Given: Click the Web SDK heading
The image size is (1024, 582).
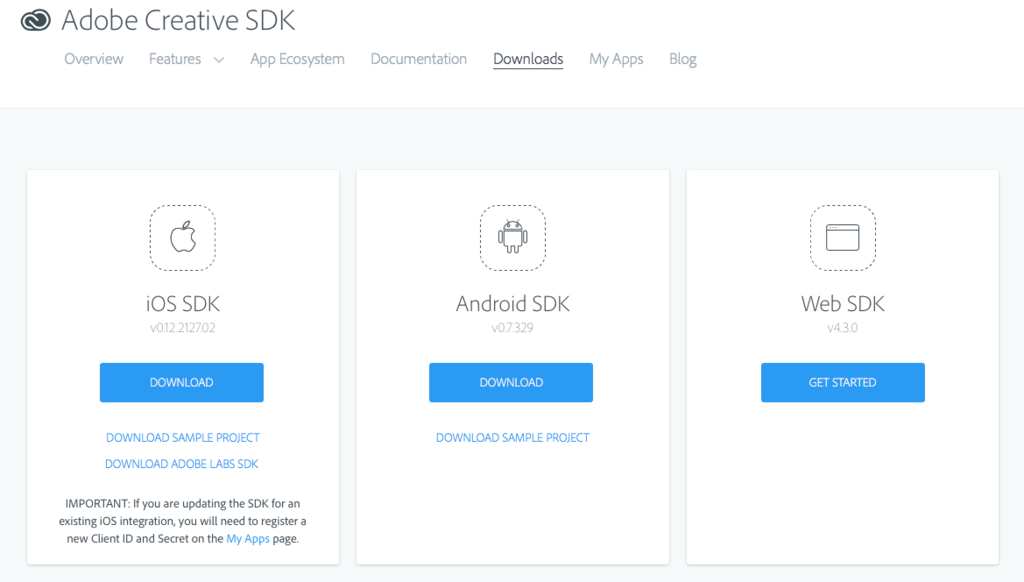Looking at the screenshot, I should click(842, 304).
